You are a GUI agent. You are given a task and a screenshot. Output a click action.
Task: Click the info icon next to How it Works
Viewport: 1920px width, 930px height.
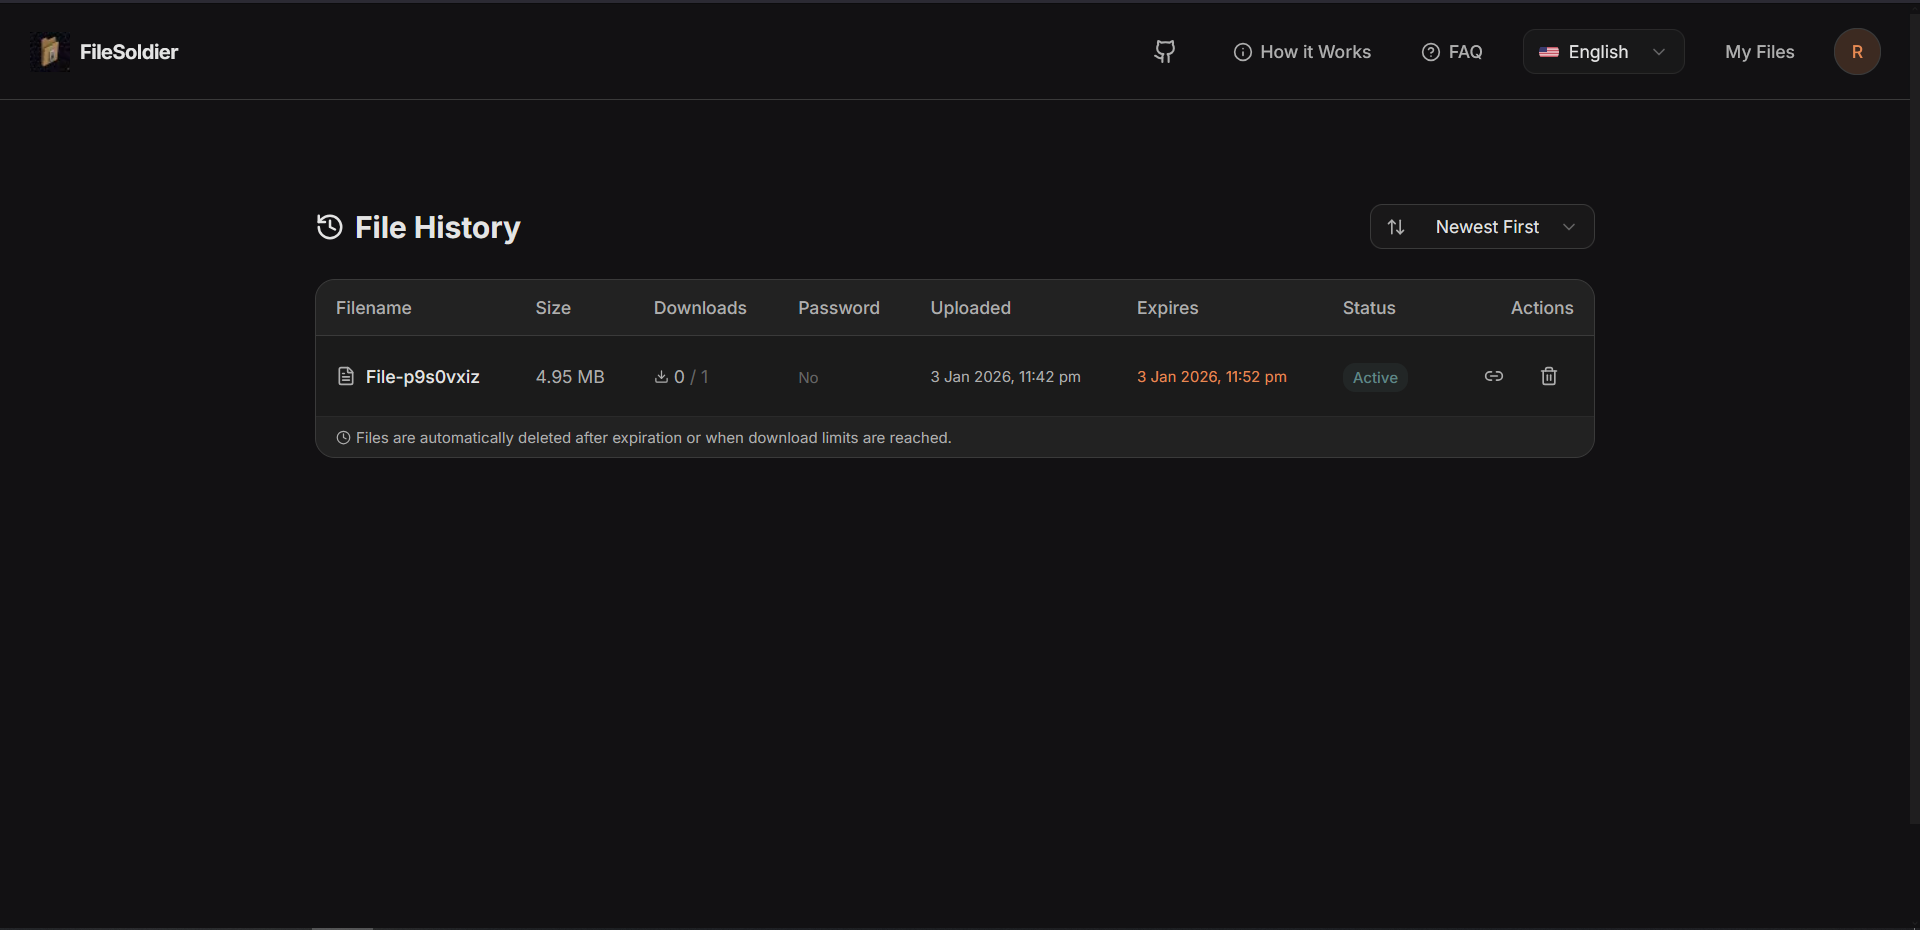1243,52
